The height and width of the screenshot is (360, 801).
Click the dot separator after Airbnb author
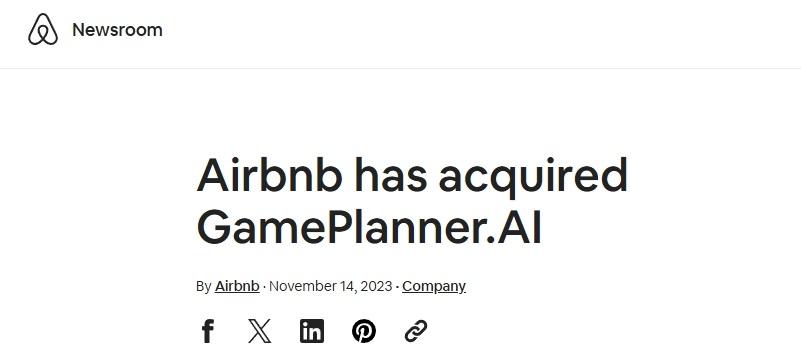tap(264, 286)
